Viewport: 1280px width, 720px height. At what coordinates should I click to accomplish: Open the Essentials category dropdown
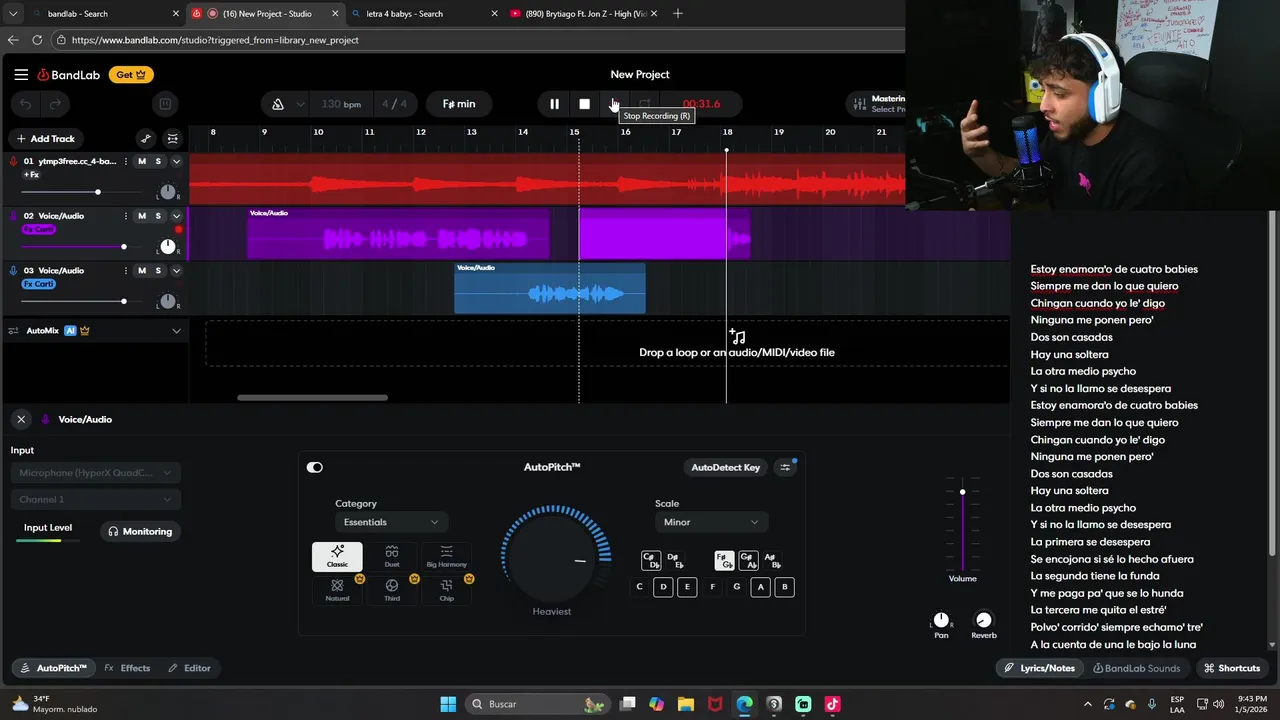[x=391, y=522]
